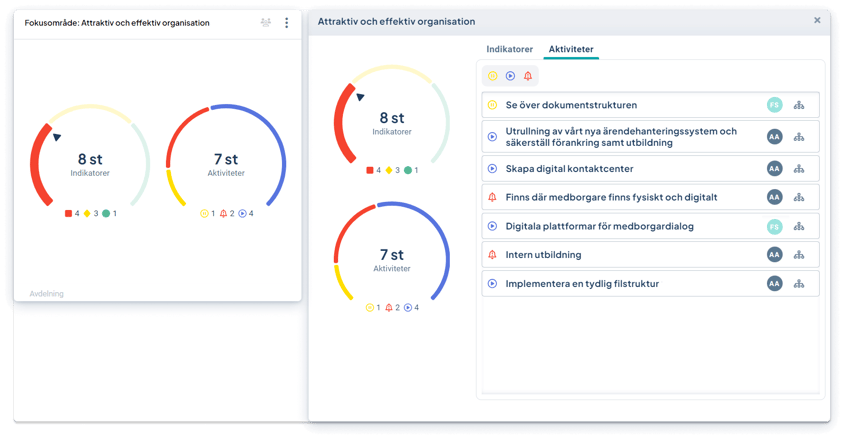The width and height of the screenshot is (844, 439).
Task: Click the 8 st Indikatorer gauge in detail panel
Action: (391, 122)
